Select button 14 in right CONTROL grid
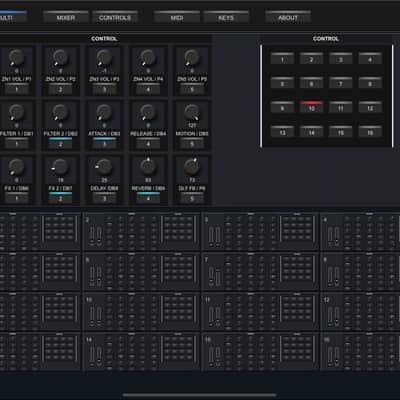Image resolution: width=400 pixels, height=400 pixels. pos(311,132)
